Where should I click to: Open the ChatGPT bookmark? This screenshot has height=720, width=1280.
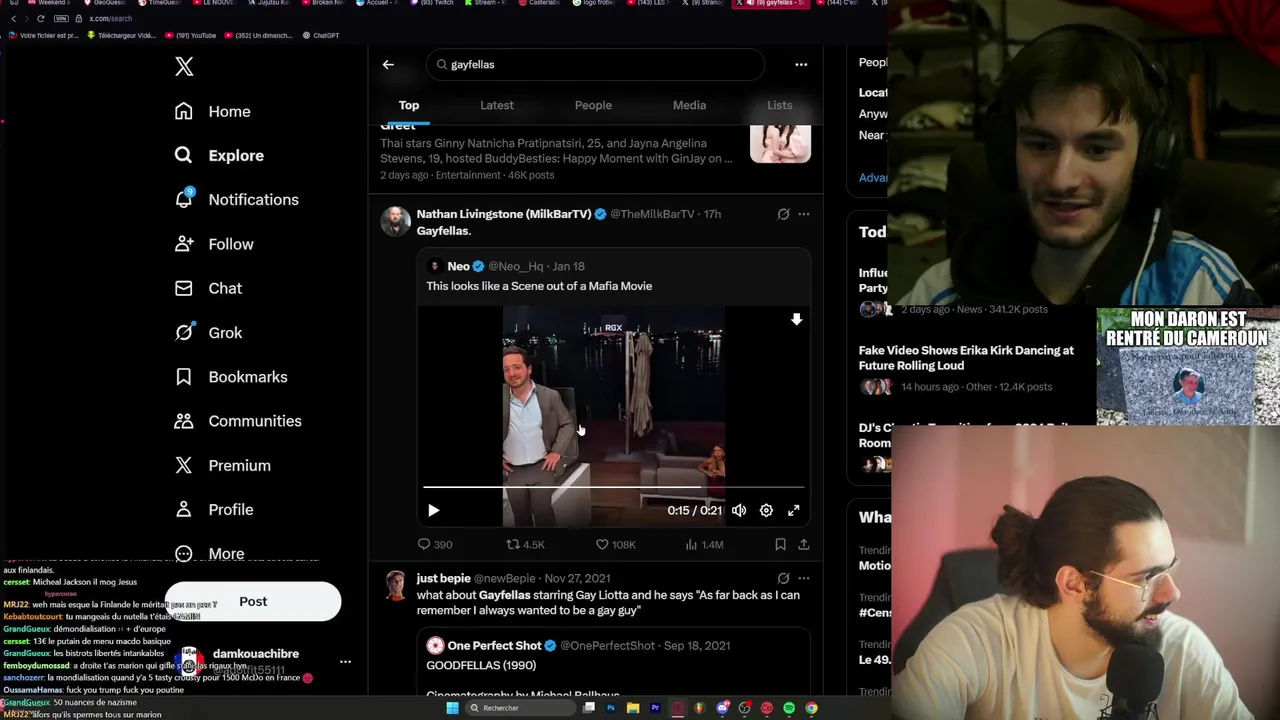coord(321,35)
